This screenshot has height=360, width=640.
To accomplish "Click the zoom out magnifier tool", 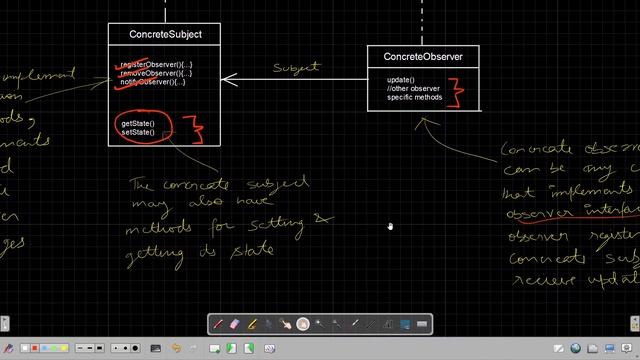I will [337, 324].
